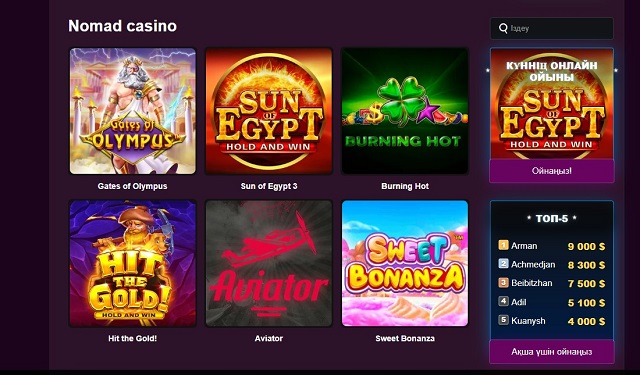Click the rank 3 badge beside Beibitzhan
The image size is (640, 375).
[503, 282]
